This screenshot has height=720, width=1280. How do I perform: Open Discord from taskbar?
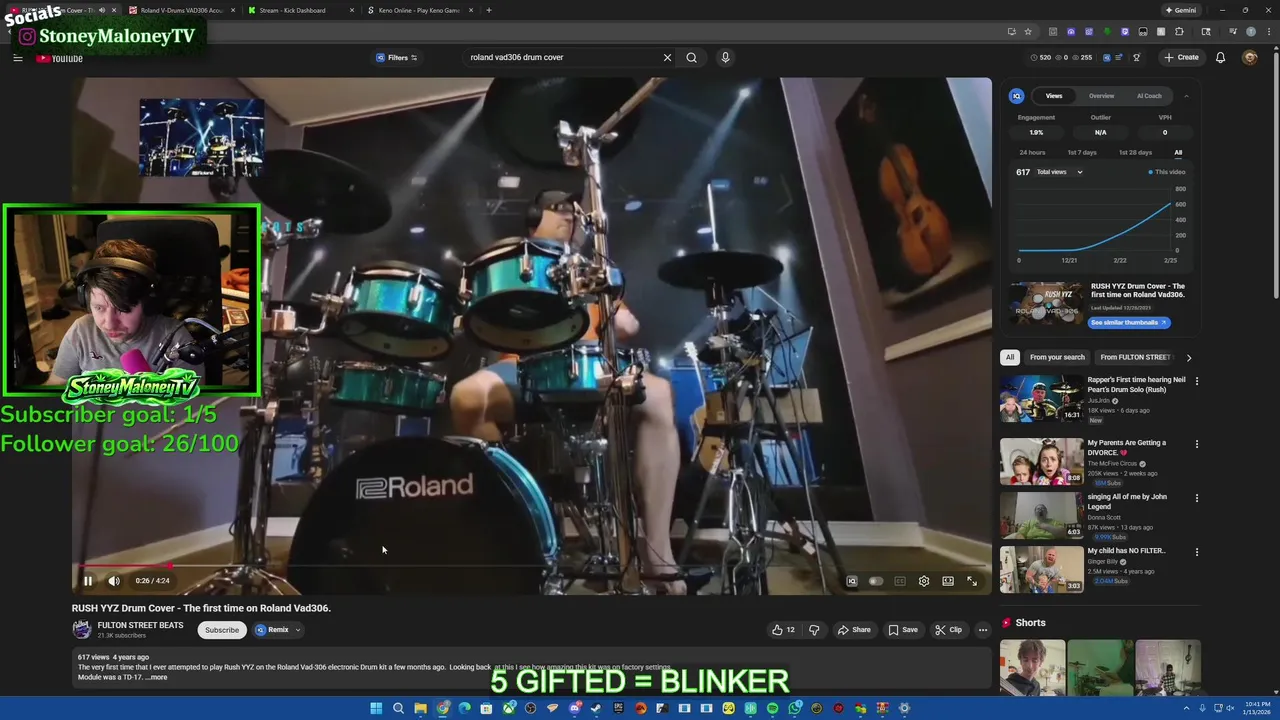(x=575, y=708)
